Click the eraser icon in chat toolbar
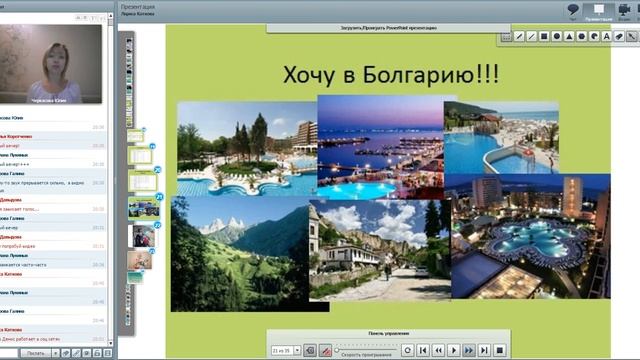640x360 pixels. point(66,353)
